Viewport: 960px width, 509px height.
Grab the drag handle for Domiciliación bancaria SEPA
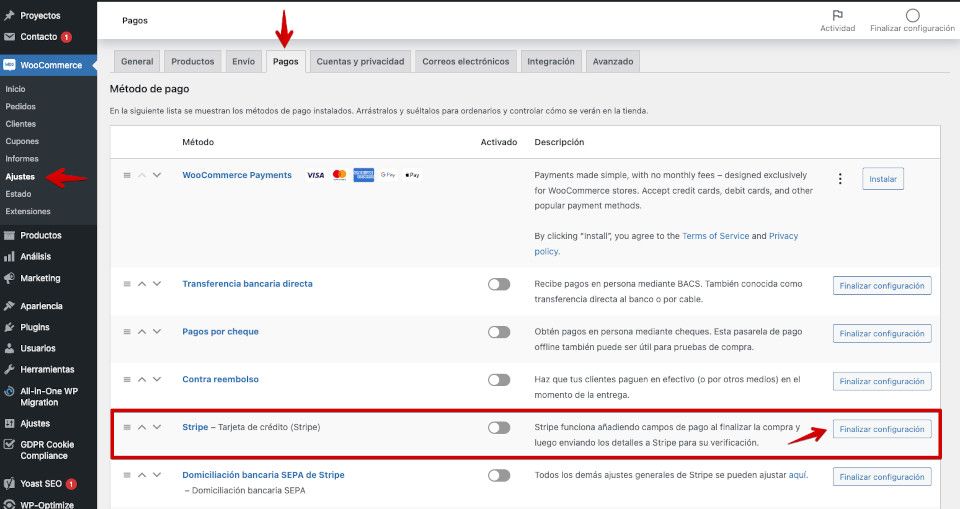(127, 475)
